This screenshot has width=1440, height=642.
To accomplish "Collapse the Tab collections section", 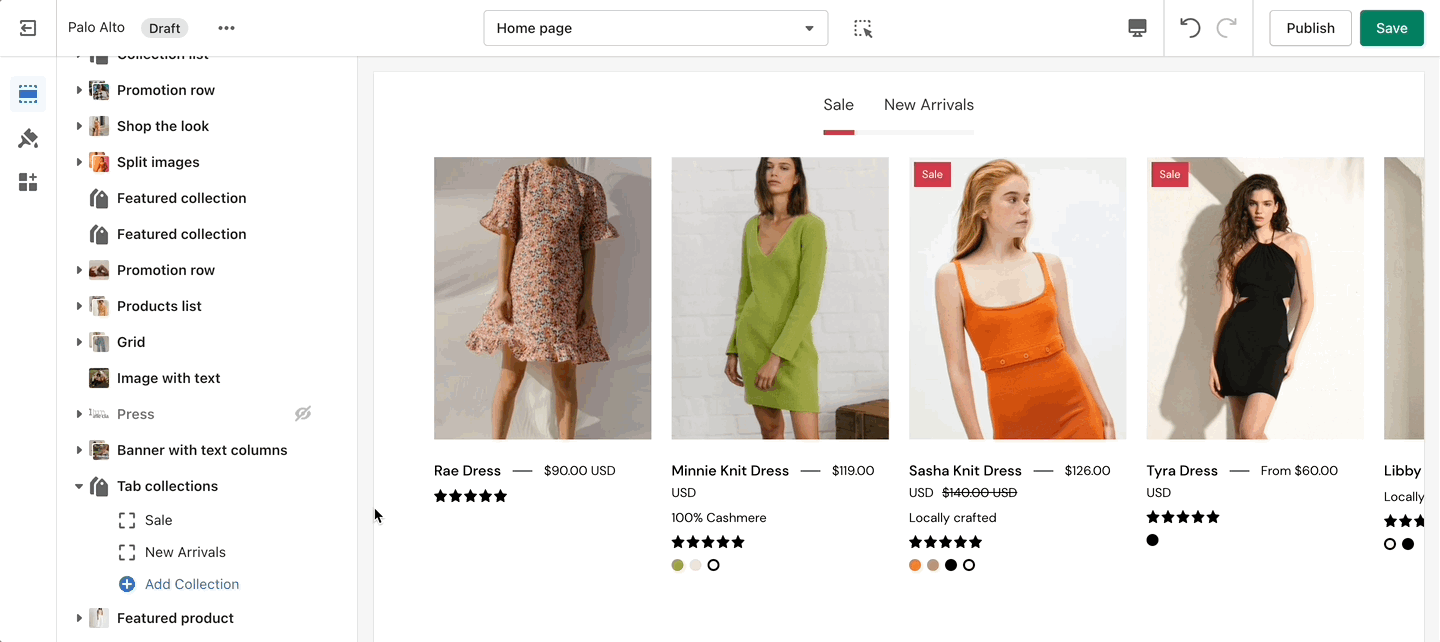I will (x=79, y=486).
